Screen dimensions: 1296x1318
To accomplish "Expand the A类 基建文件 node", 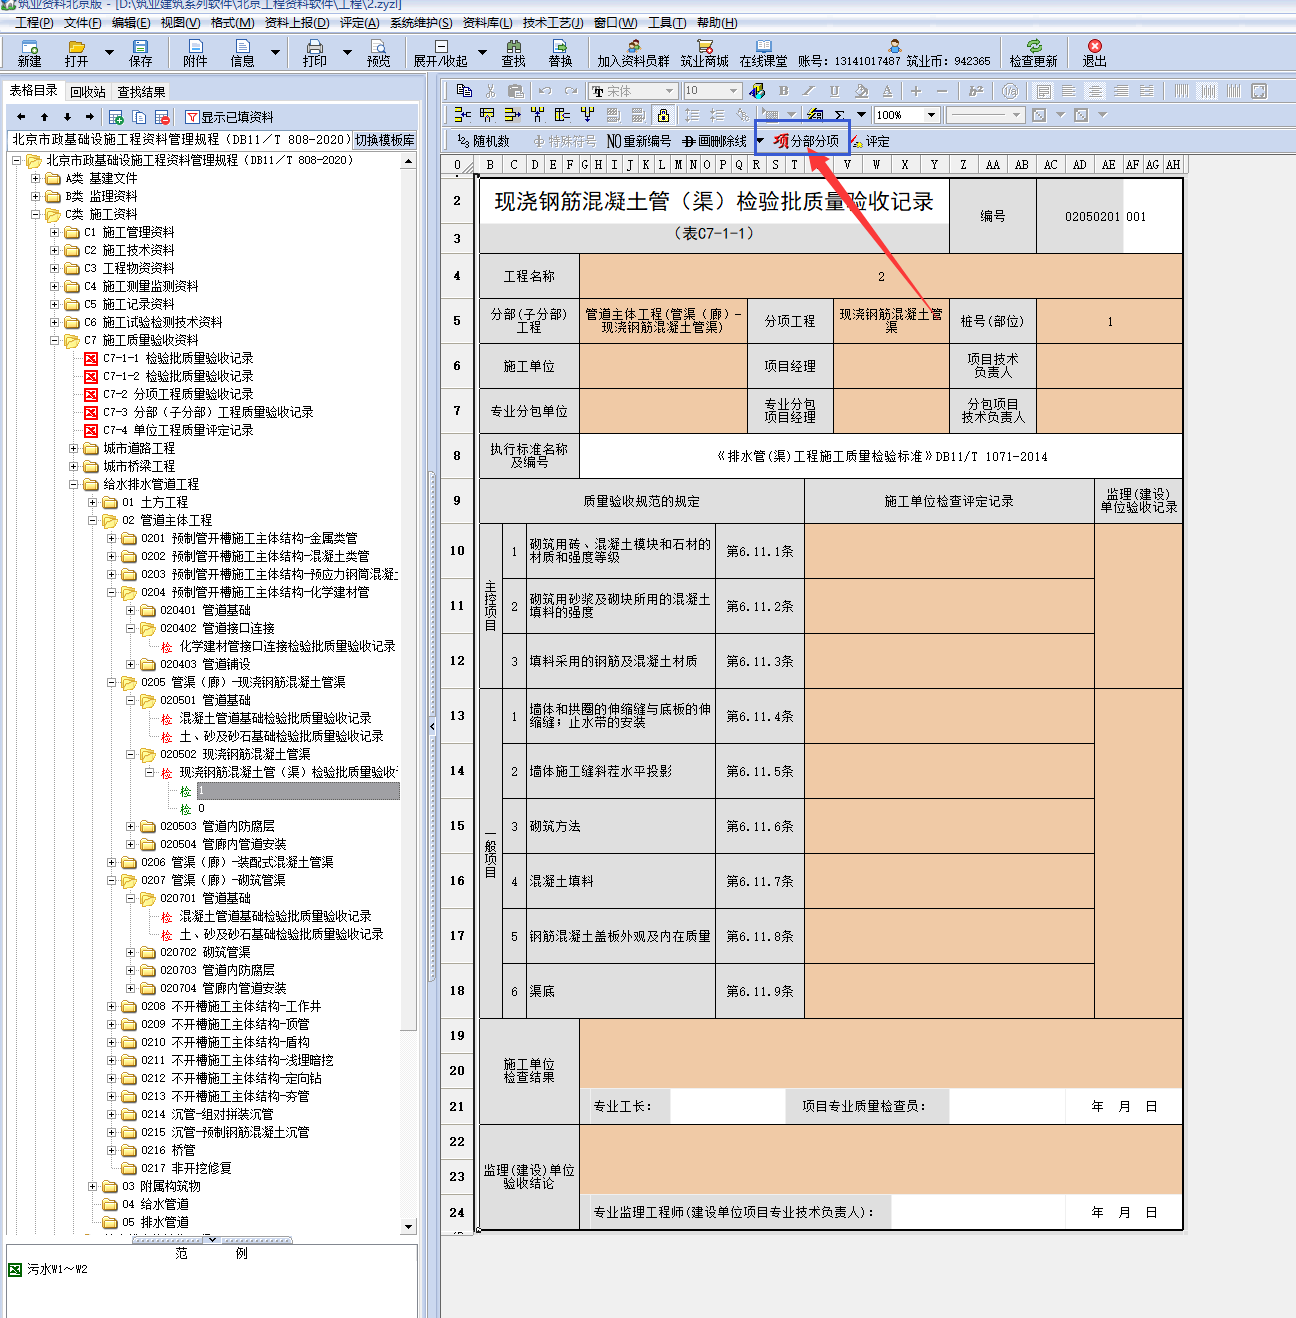I will (x=36, y=179).
